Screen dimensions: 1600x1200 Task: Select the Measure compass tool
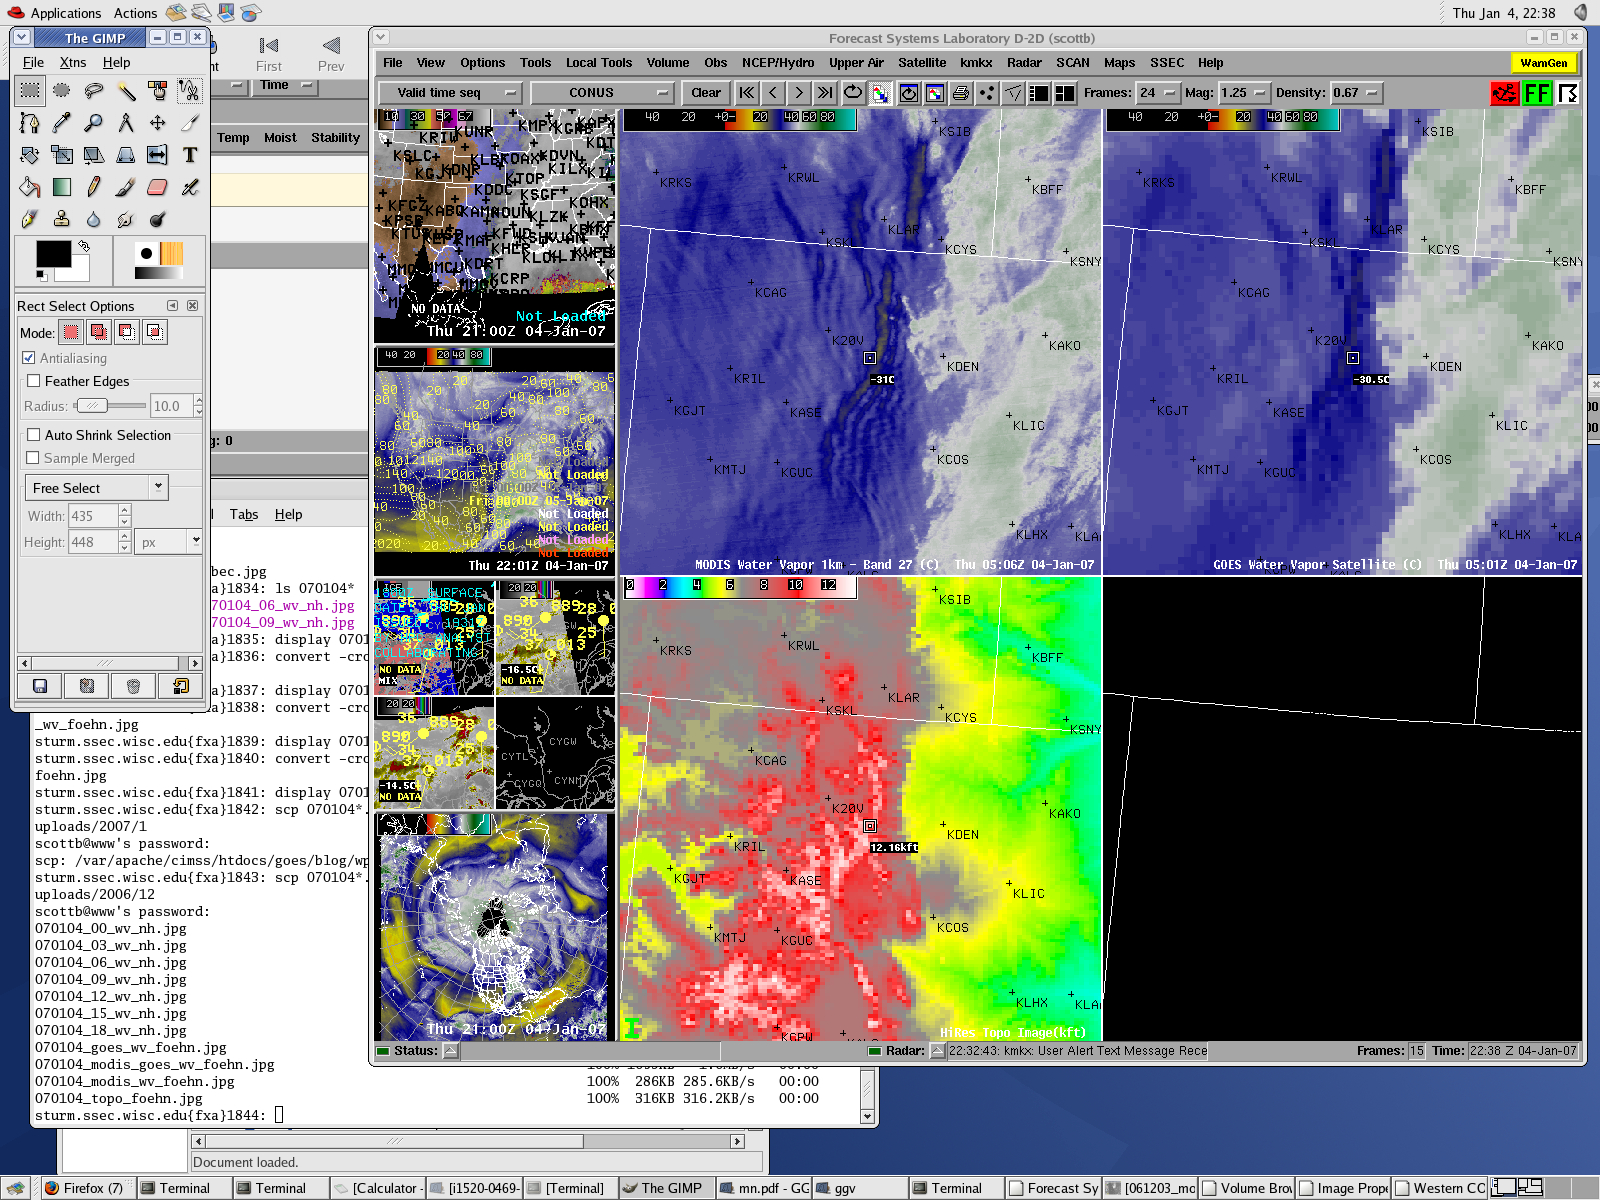pos(126,123)
